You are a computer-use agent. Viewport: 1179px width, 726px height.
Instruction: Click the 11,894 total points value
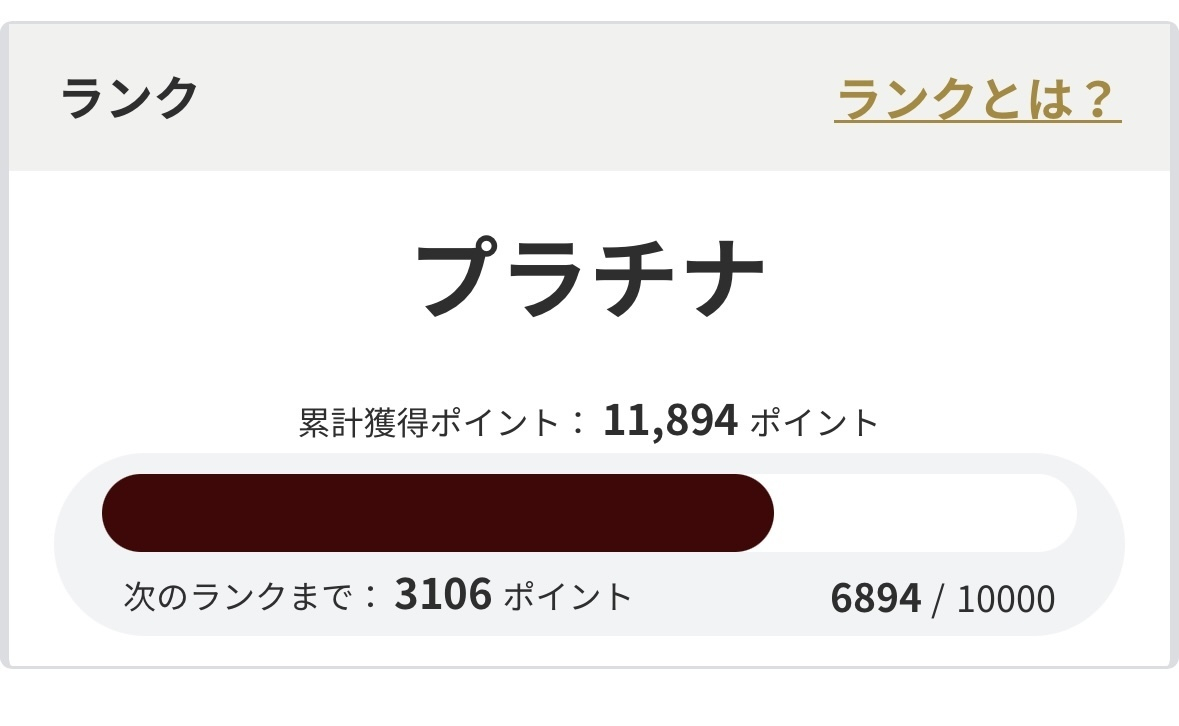(x=670, y=421)
